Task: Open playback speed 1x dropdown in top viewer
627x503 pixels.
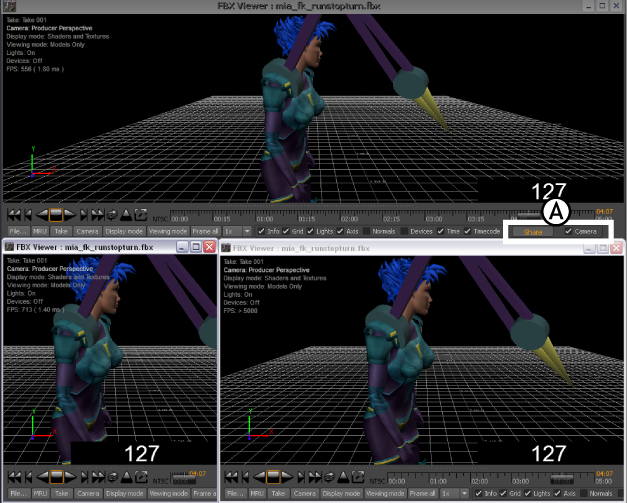Action: pyautogui.click(x=247, y=231)
